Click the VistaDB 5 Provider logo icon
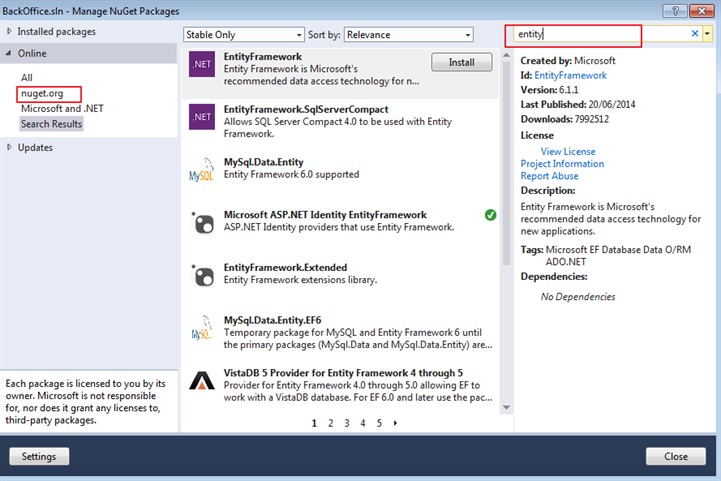The image size is (721, 481). pyautogui.click(x=202, y=381)
